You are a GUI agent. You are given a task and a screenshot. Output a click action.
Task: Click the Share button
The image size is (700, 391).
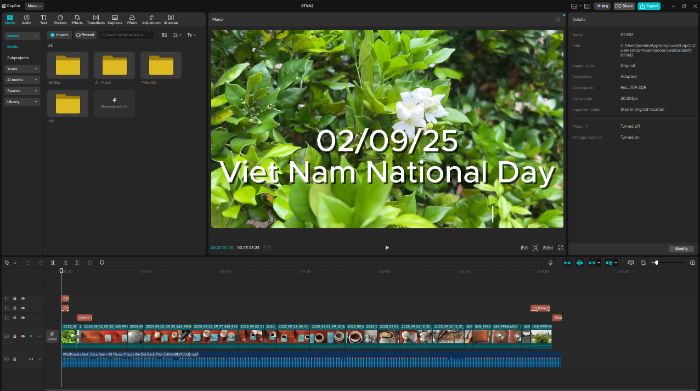(x=625, y=6)
